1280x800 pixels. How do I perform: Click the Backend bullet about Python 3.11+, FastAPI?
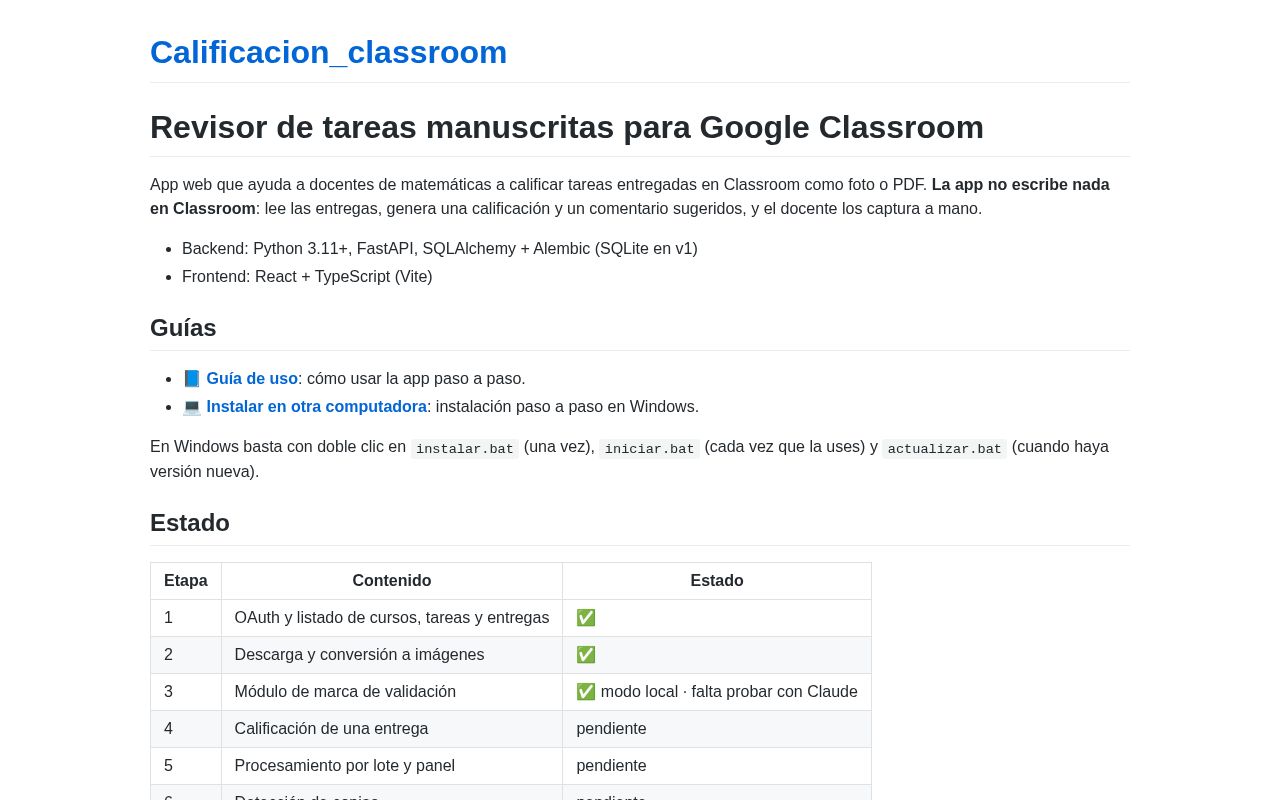[x=440, y=249]
